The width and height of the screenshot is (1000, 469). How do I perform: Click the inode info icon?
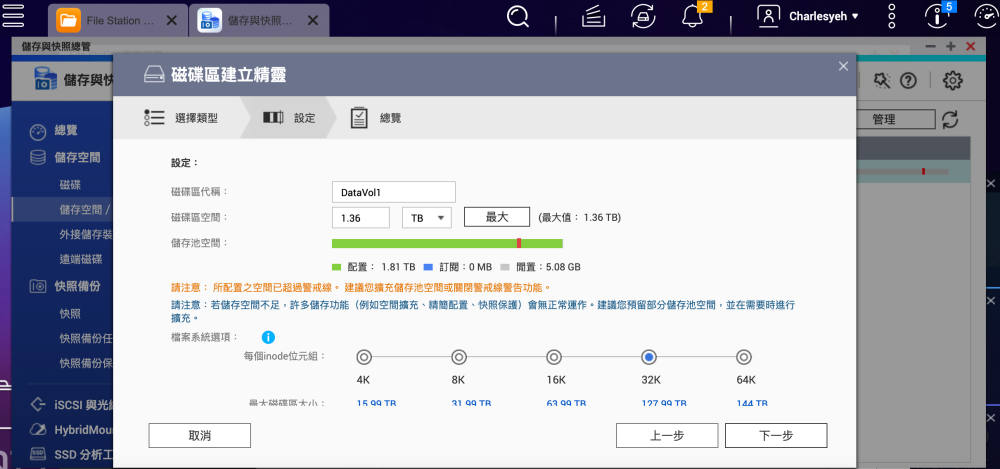tap(268, 338)
